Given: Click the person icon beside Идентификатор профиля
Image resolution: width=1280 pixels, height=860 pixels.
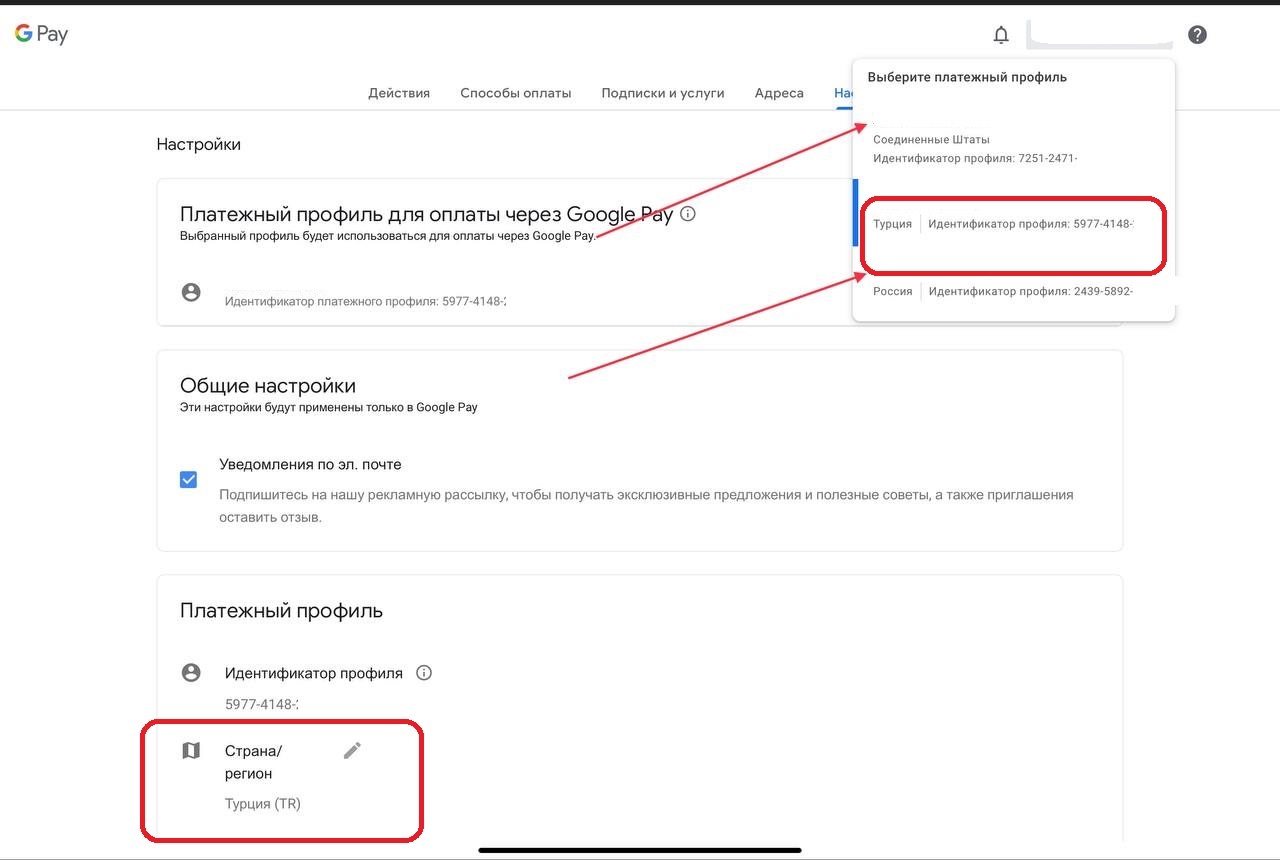Looking at the screenshot, I should [x=191, y=673].
